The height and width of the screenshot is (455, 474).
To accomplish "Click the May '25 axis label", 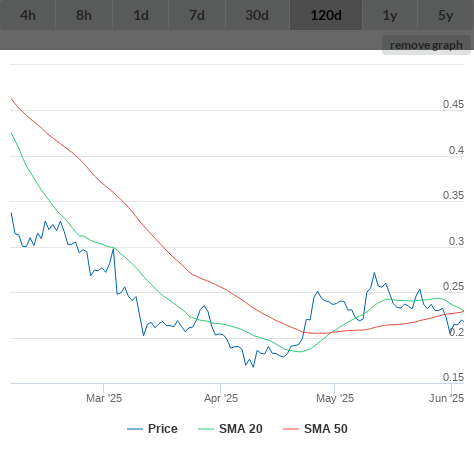I will (335, 398).
